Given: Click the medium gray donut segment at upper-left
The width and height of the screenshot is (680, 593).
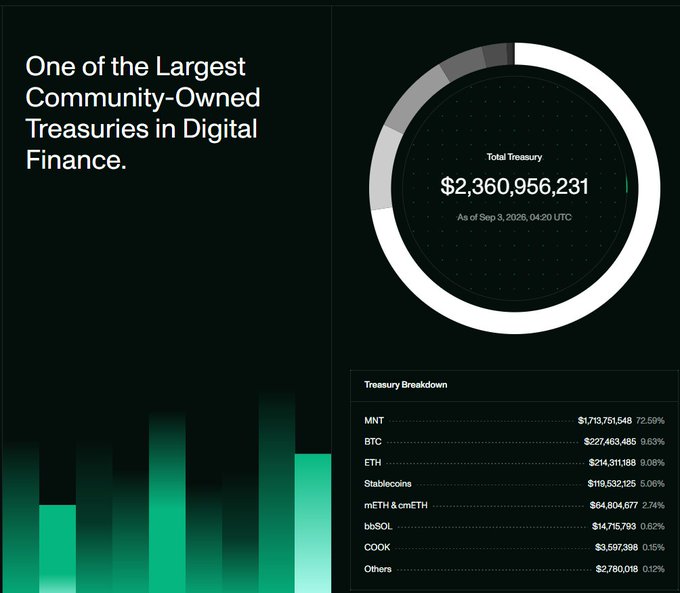Looking at the screenshot, I should tap(414, 99).
